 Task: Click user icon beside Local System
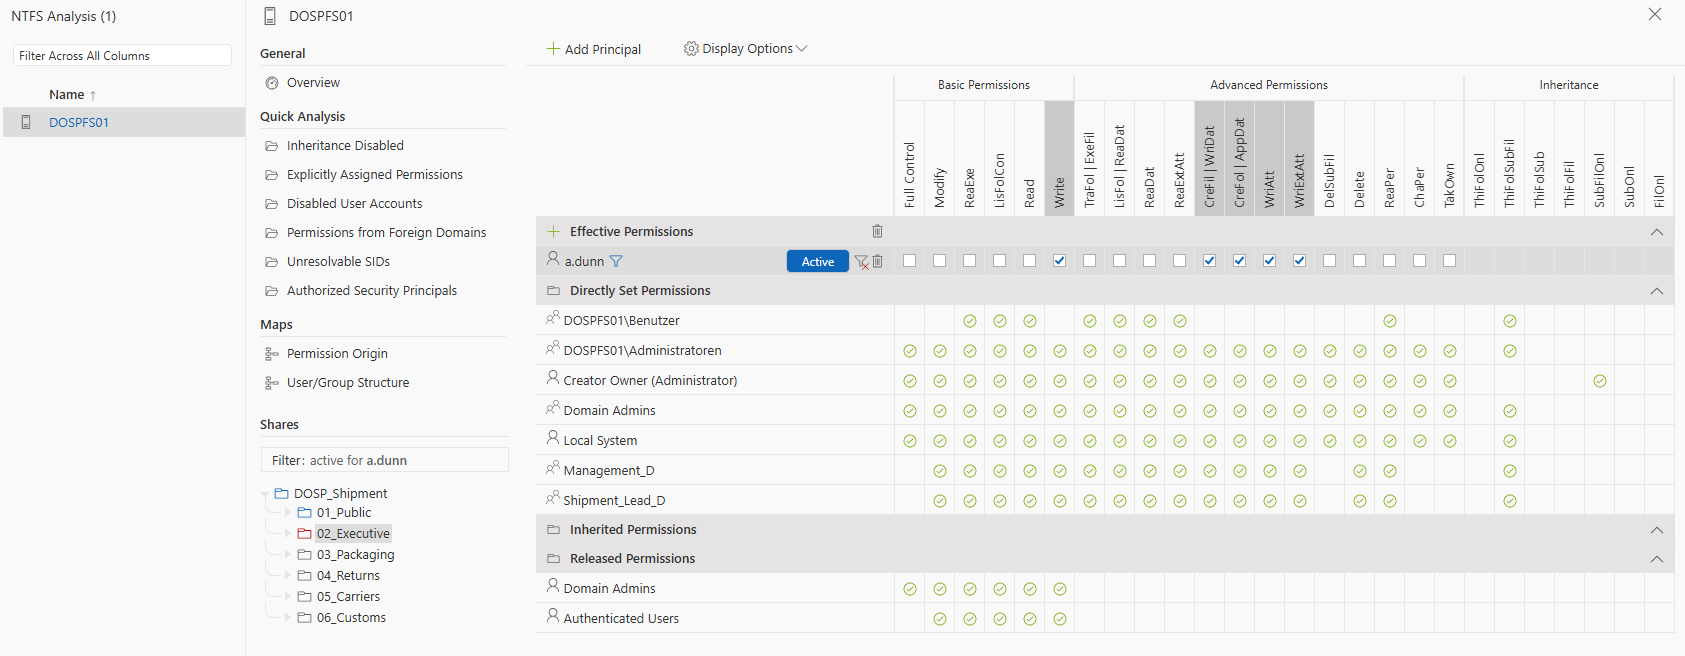pyautogui.click(x=553, y=439)
